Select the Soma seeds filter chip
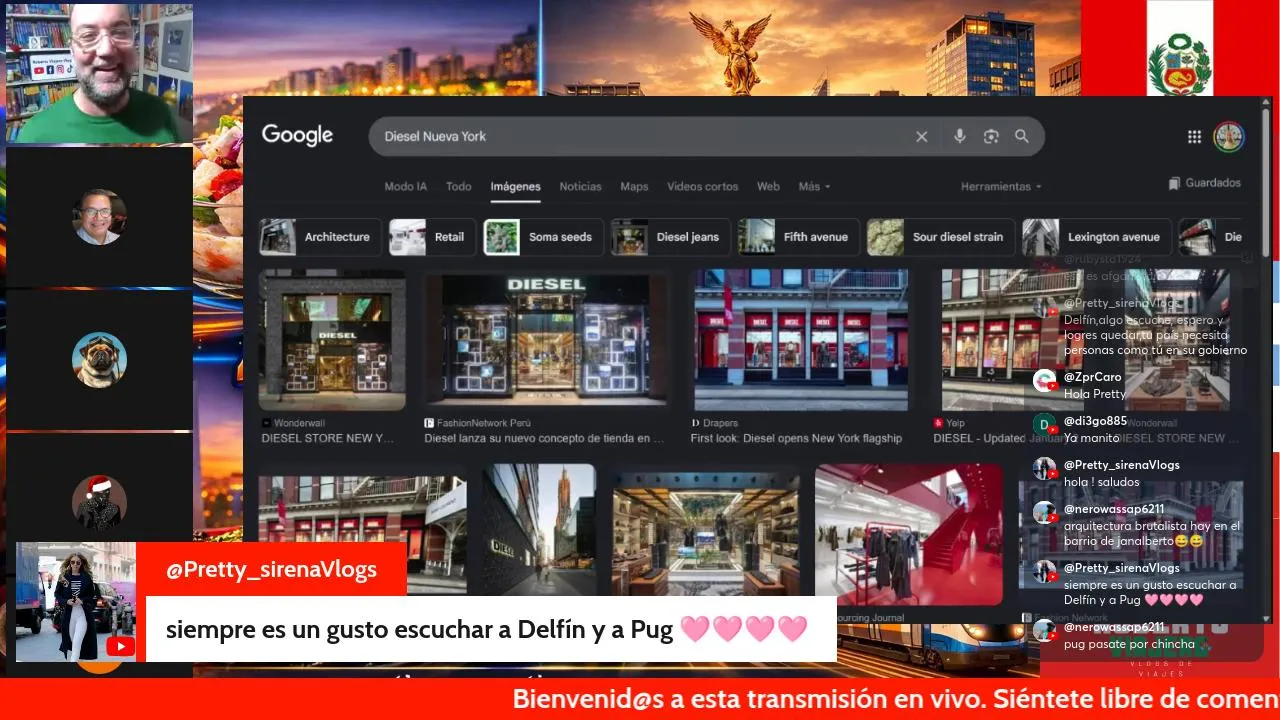1280x720 pixels. click(543, 237)
